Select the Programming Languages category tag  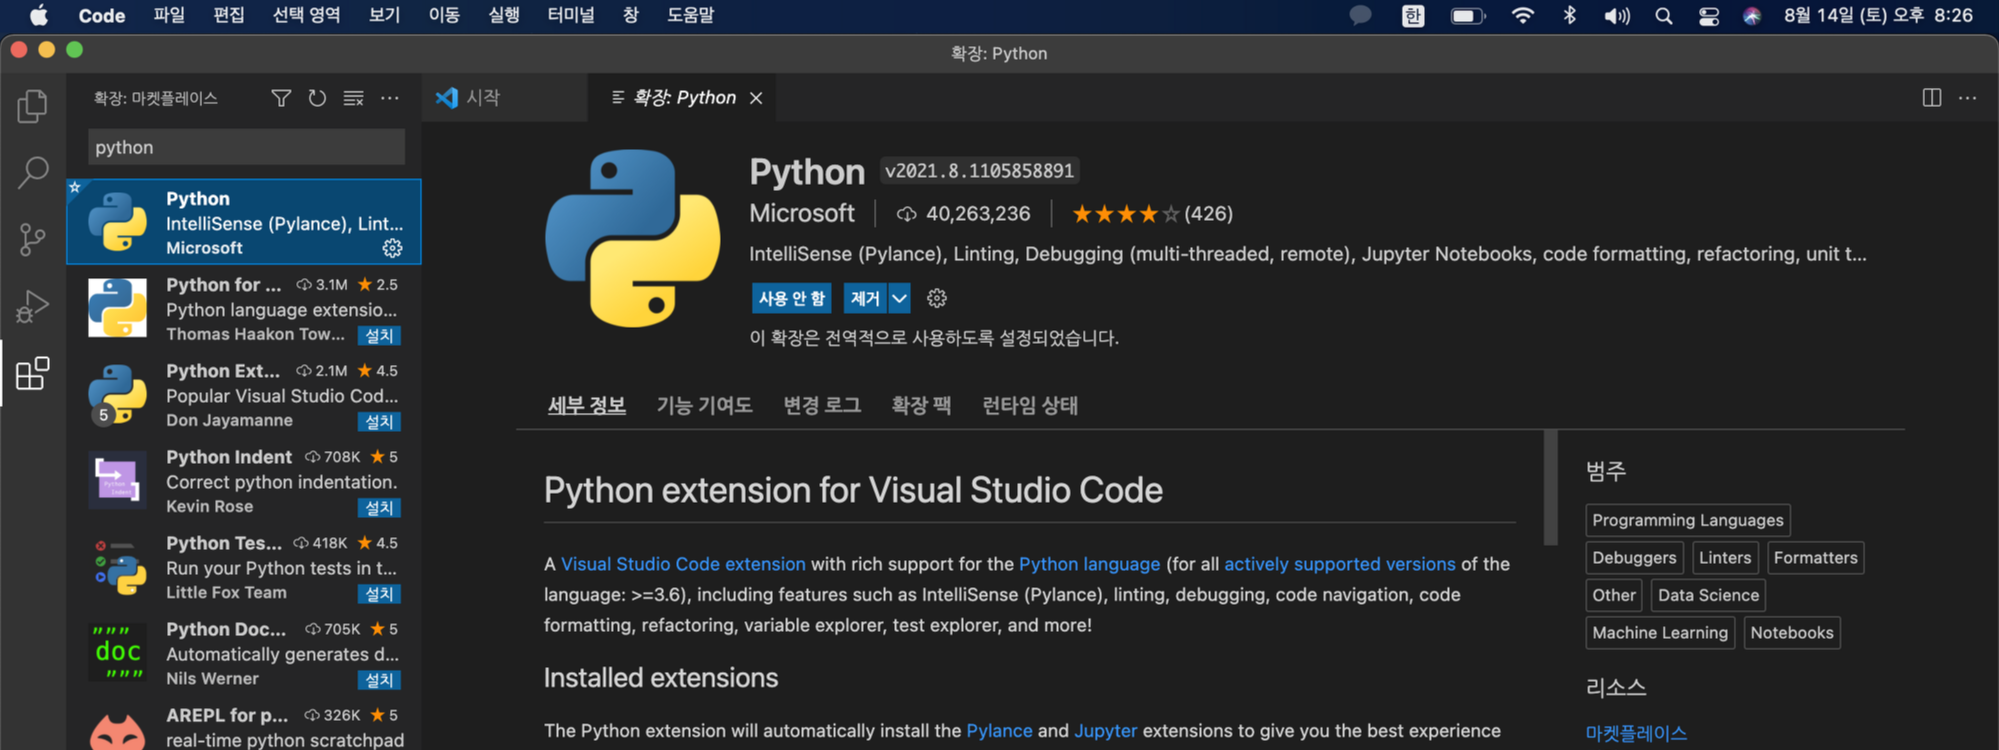point(1688,520)
